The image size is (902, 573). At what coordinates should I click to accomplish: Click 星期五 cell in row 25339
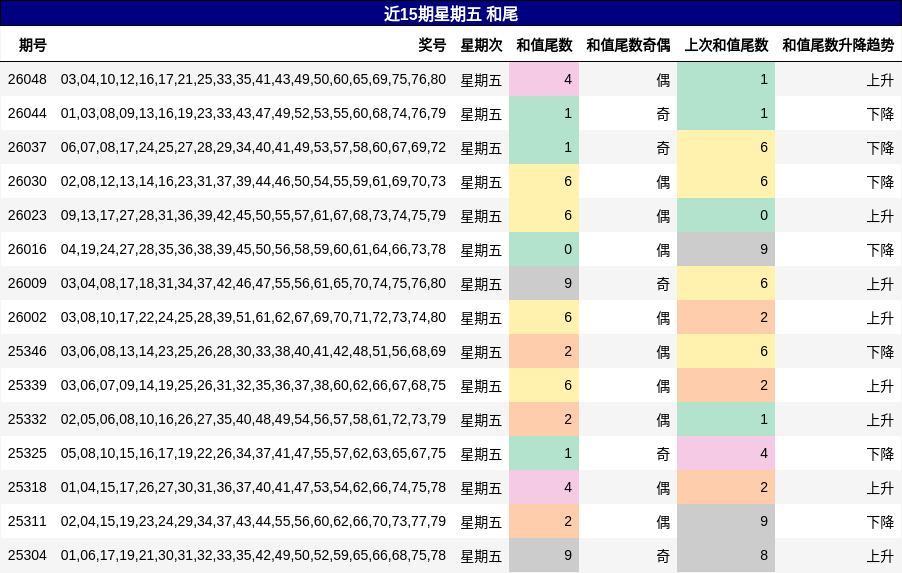click(481, 385)
